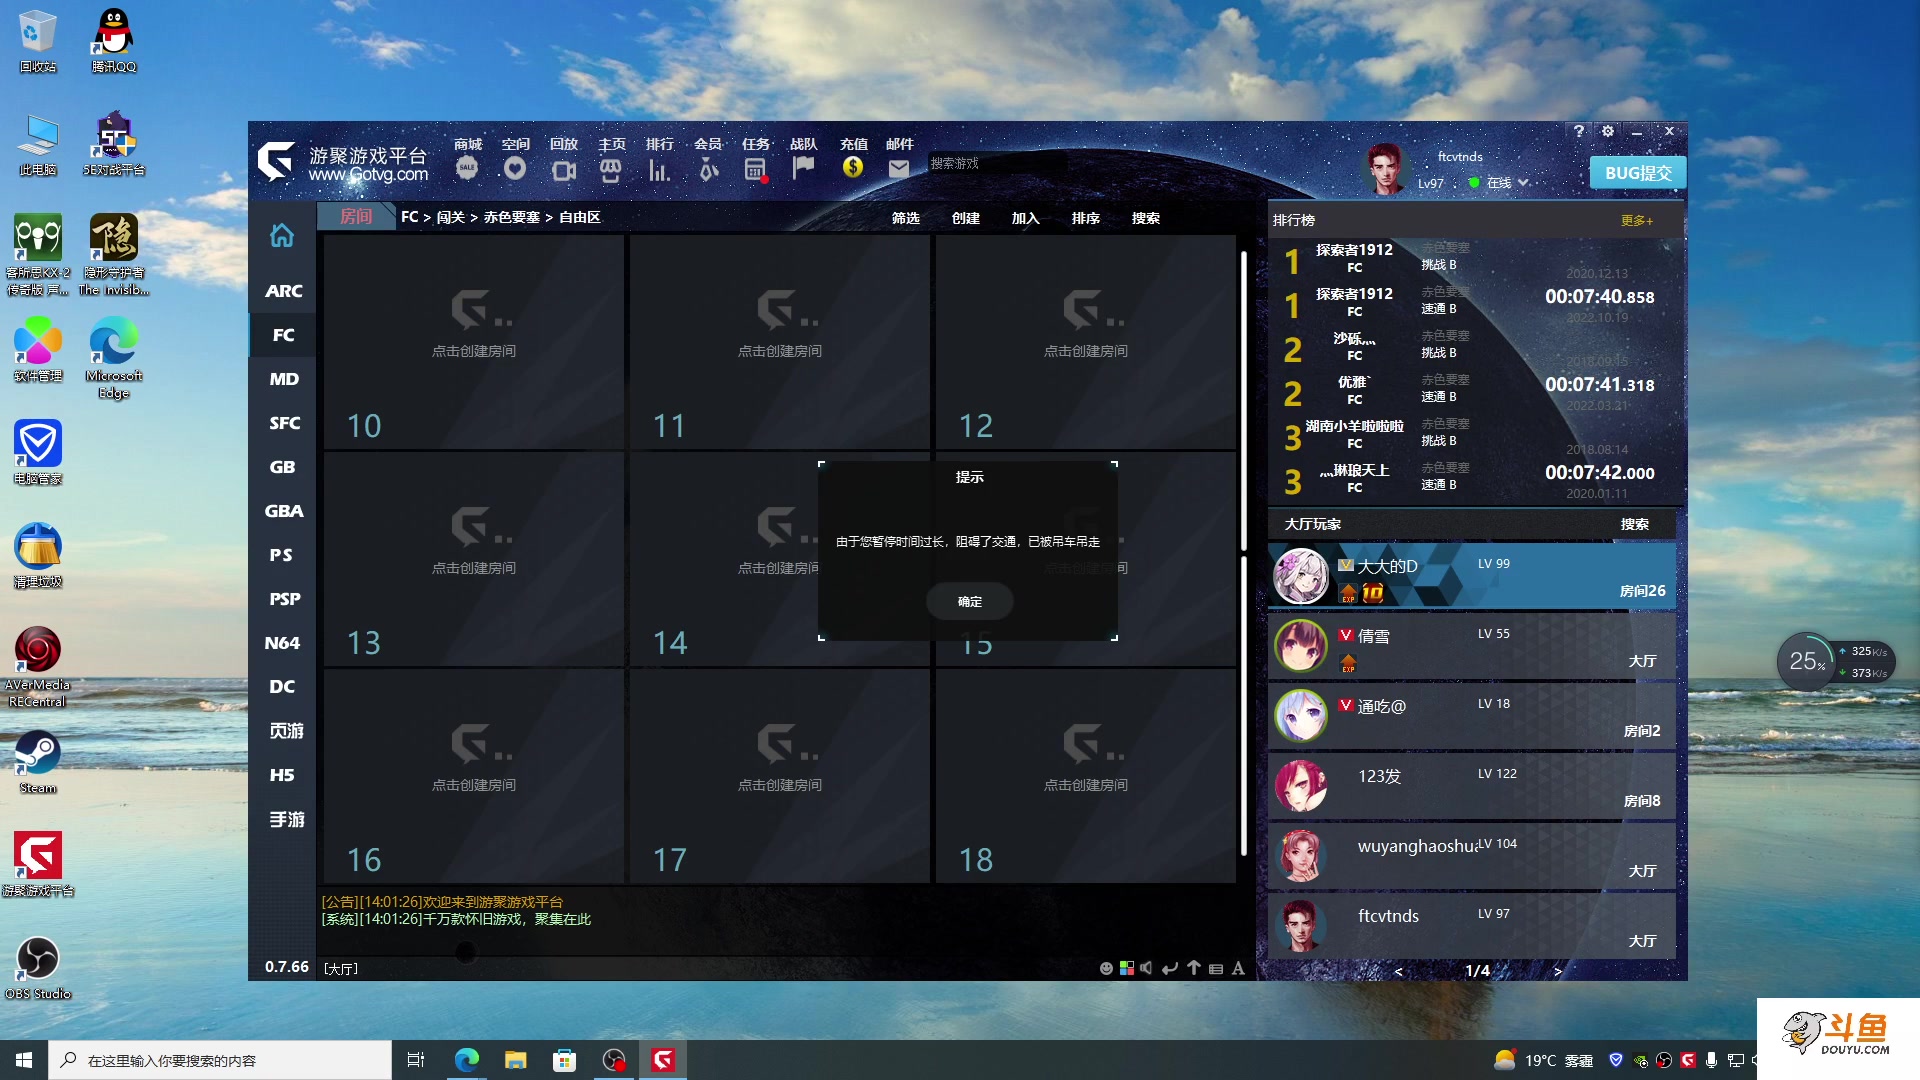
Task: Create room in slot 10
Action: coord(473,341)
